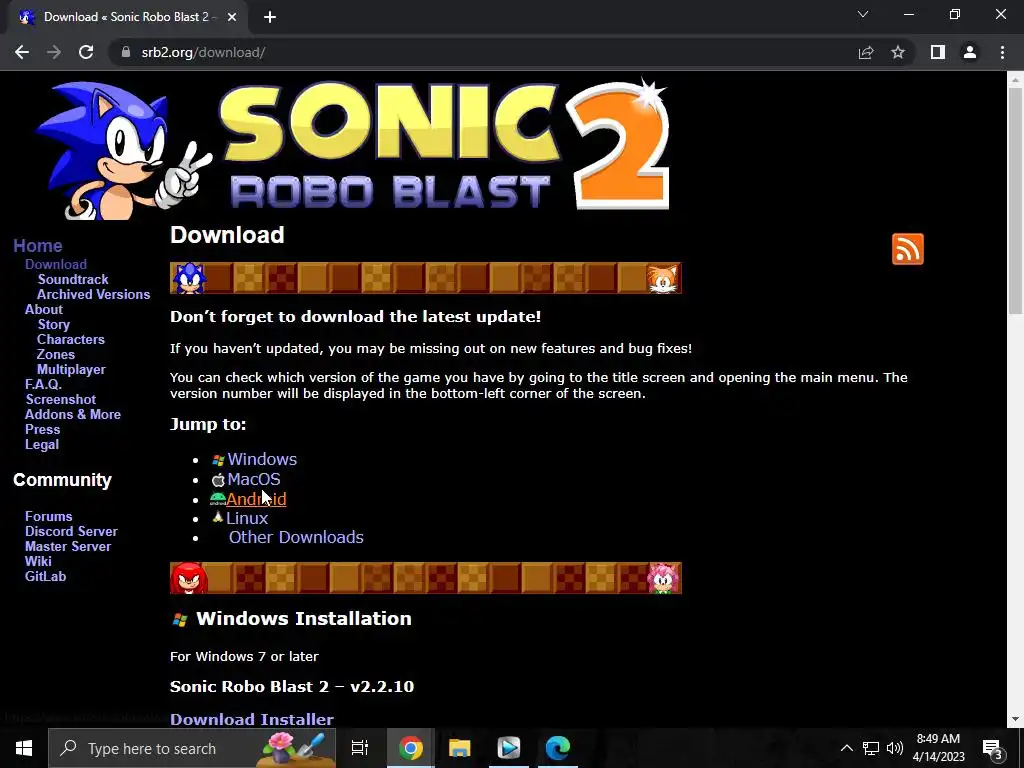The height and width of the screenshot is (768, 1024).
Task: Open Zones page in sidebar
Action: (56, 354)
